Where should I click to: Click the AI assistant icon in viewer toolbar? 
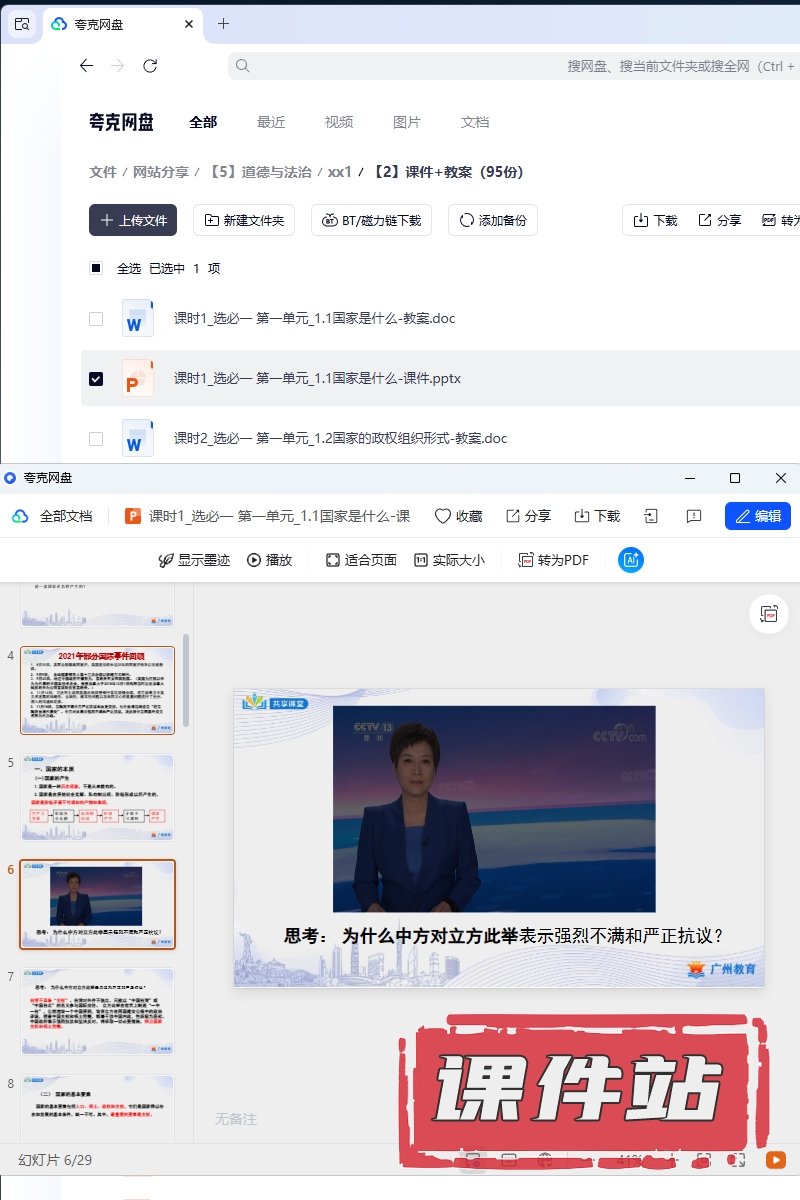tap(631, 560)
